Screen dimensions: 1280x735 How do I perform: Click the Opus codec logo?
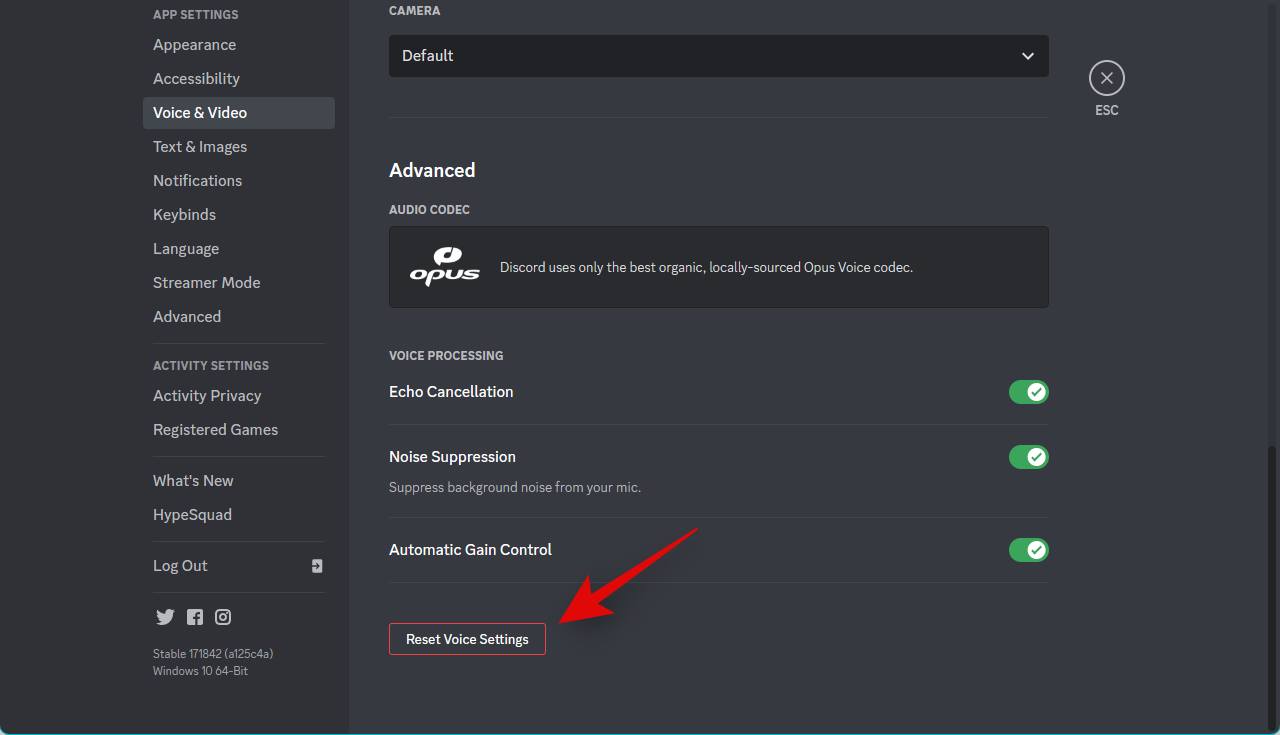[x=444, y=267]
